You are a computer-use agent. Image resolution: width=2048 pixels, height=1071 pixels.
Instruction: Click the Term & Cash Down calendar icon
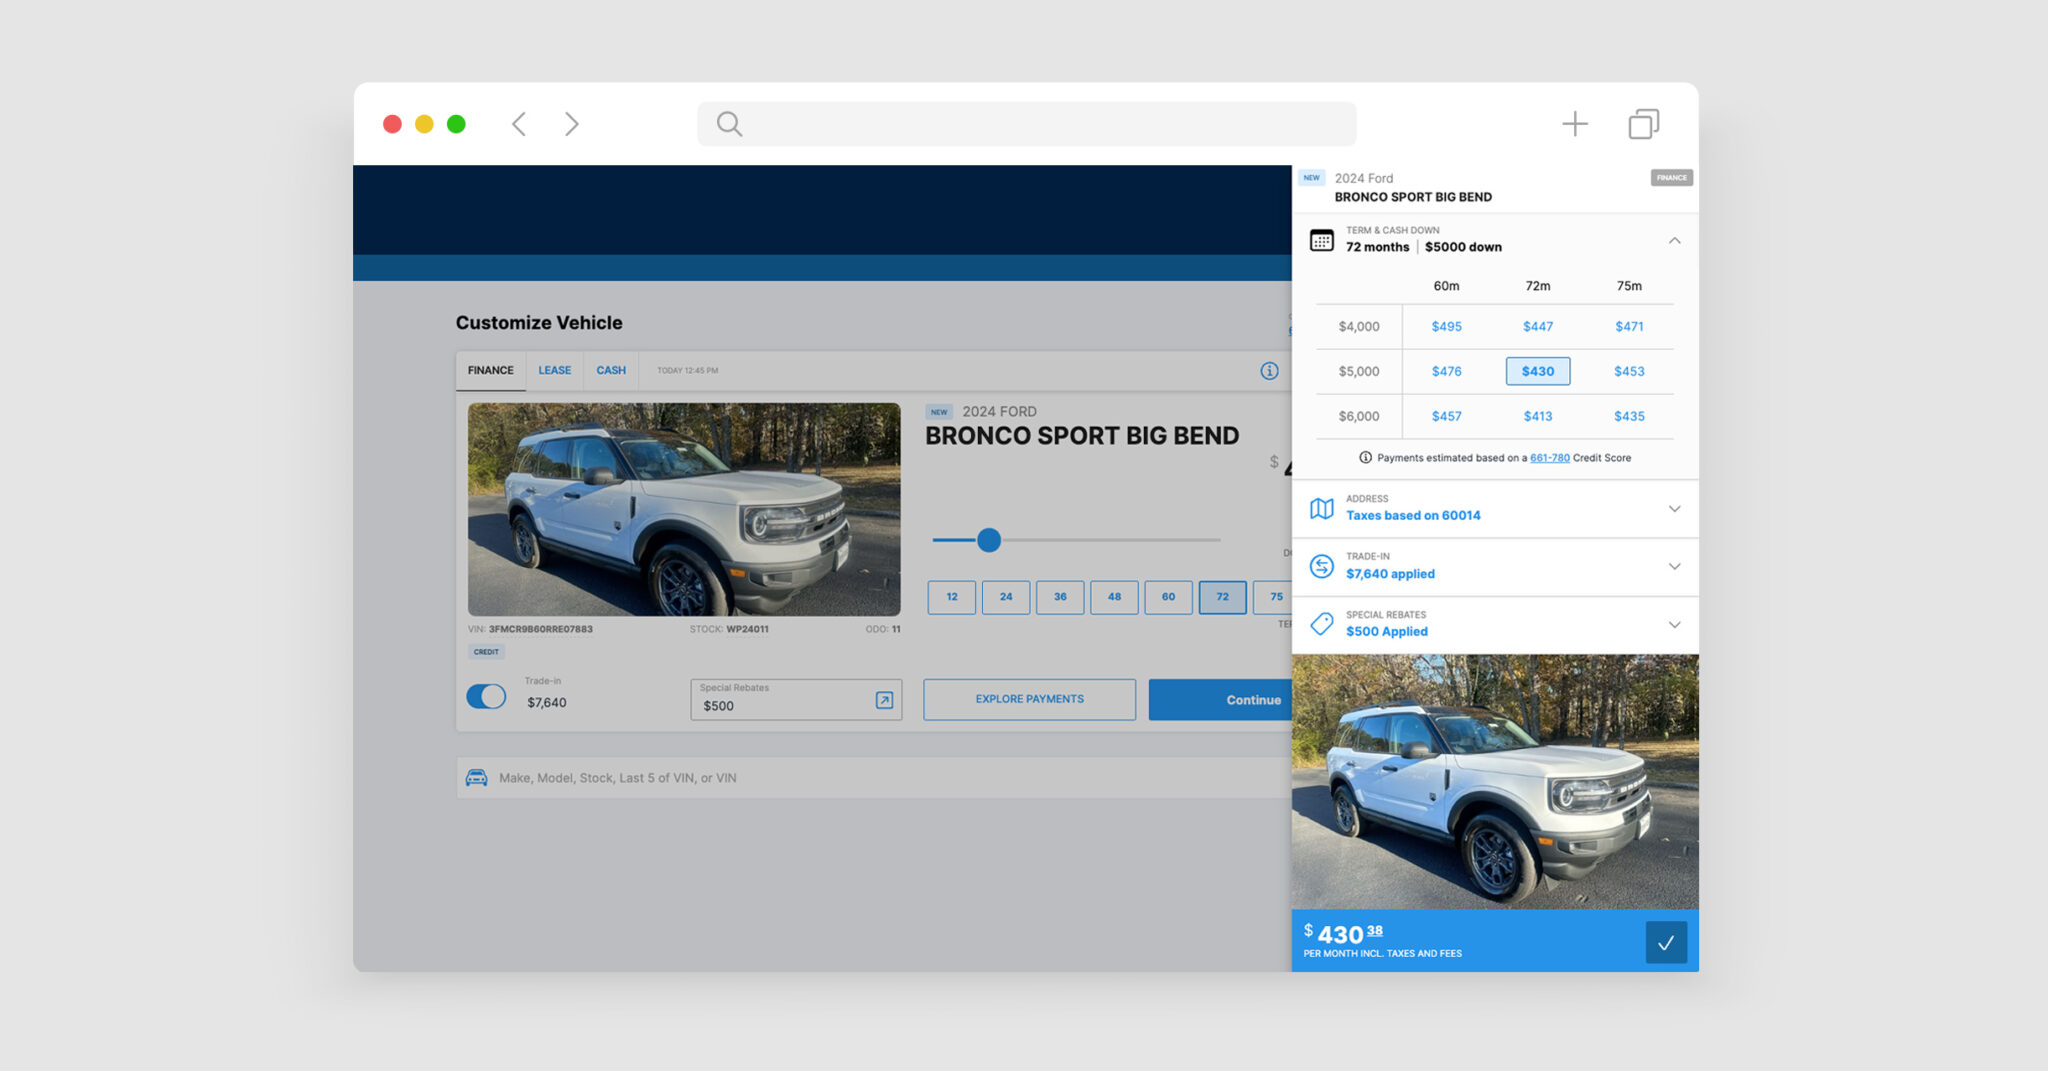point(1322,240)
